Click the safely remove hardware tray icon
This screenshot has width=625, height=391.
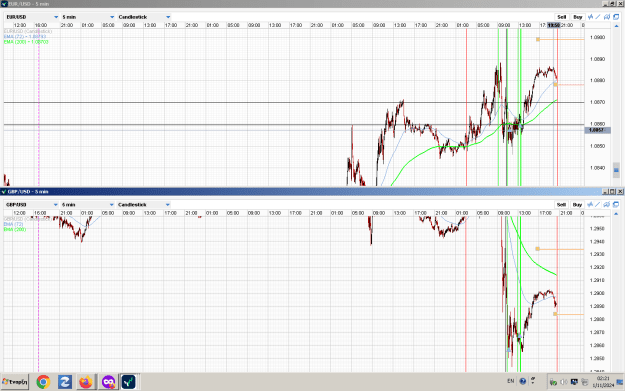[x=553, y=382]
